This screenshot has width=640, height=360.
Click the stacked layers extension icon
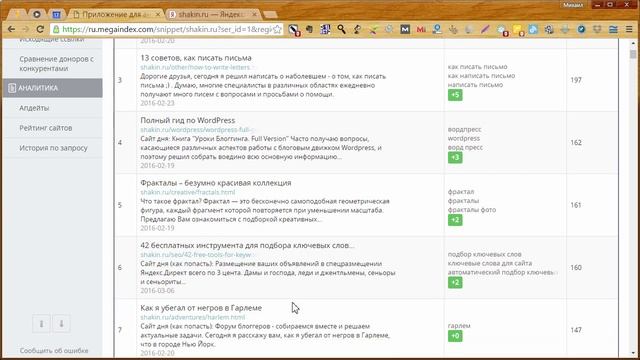pyautogui.click(x=613, y=29)
